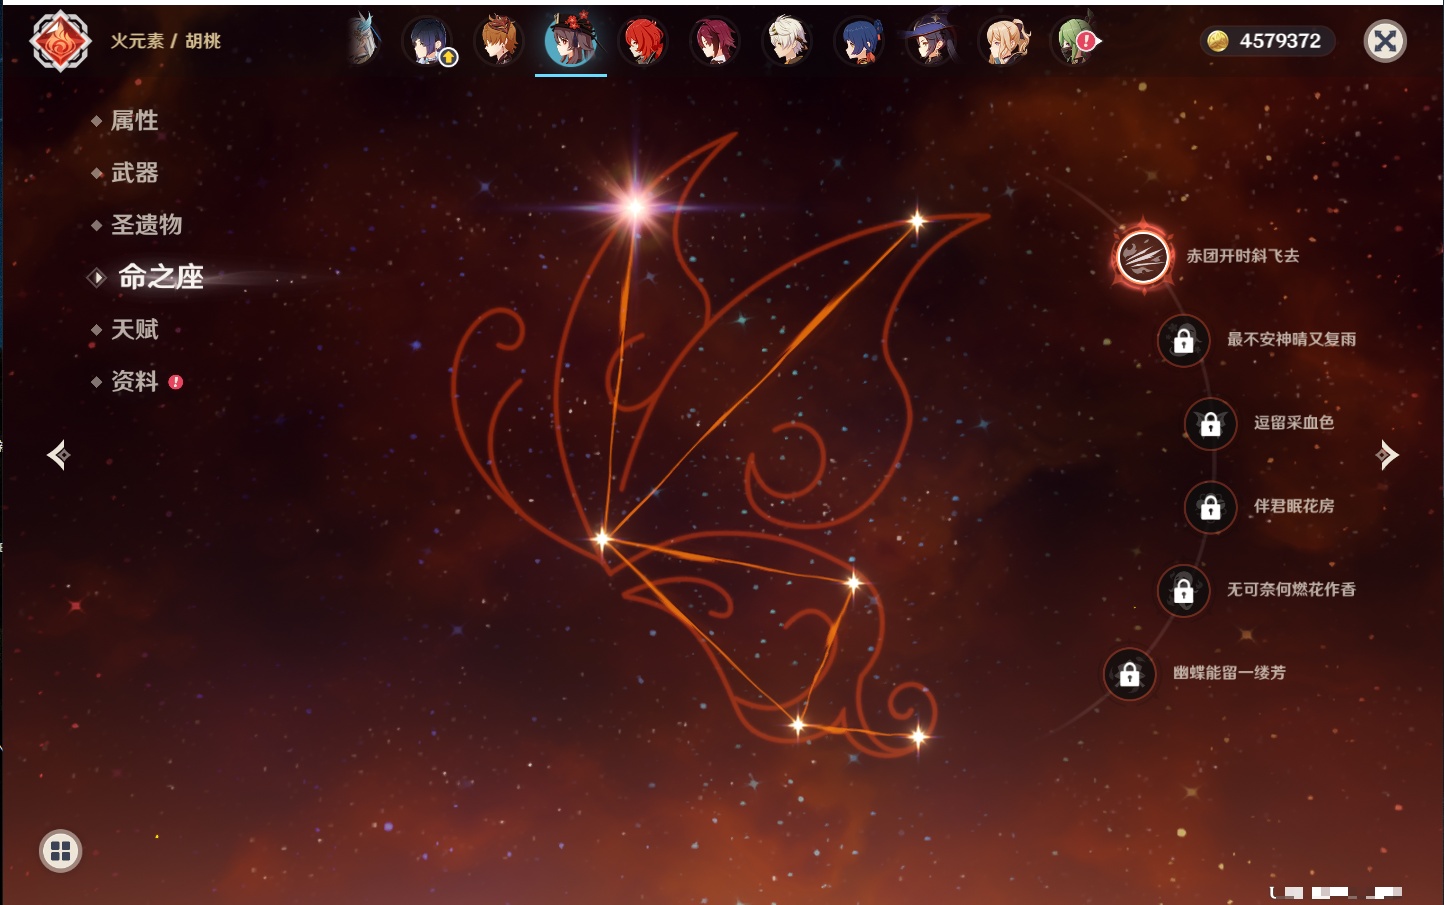Screen dimensions: 1444x905
Task: Select locked constellation node 逗留采血色
Action: pos(1210,424)
